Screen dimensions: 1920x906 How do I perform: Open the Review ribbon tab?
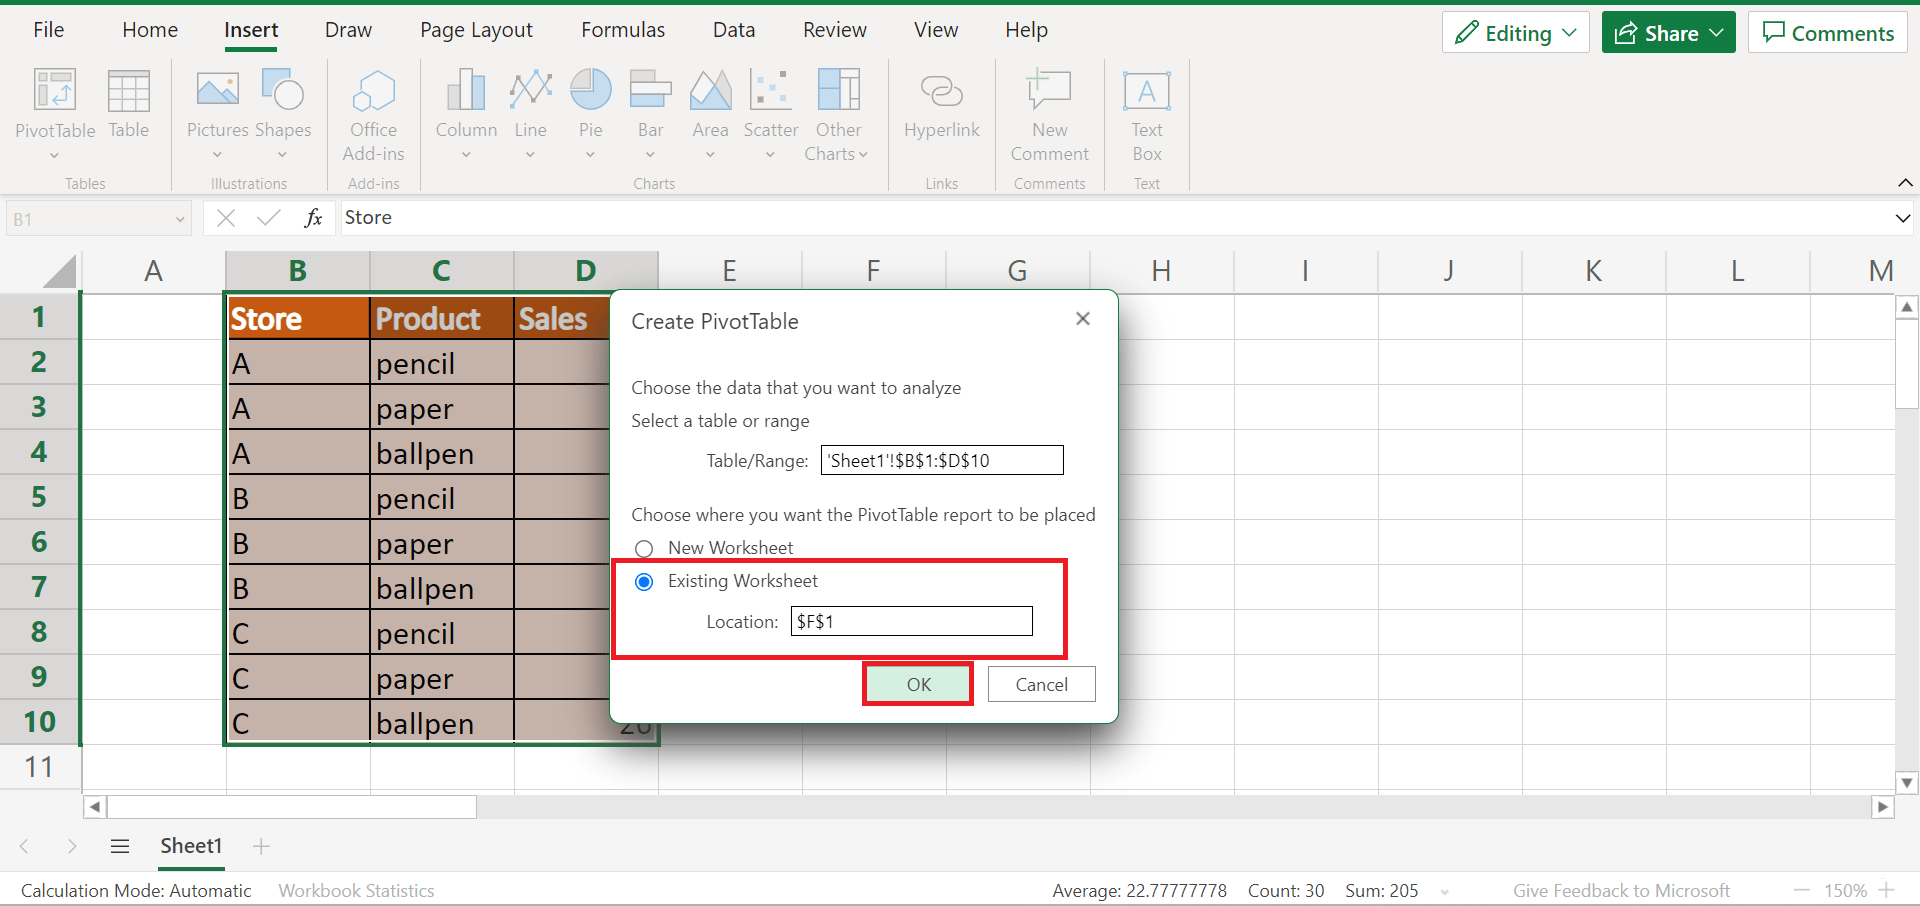[x=834, y=30]
